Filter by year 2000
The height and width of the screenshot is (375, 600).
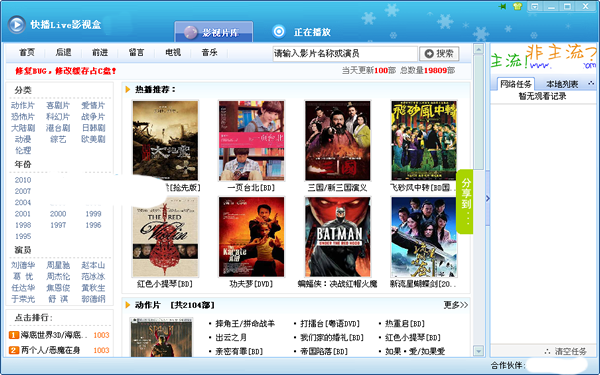(58, 214)
